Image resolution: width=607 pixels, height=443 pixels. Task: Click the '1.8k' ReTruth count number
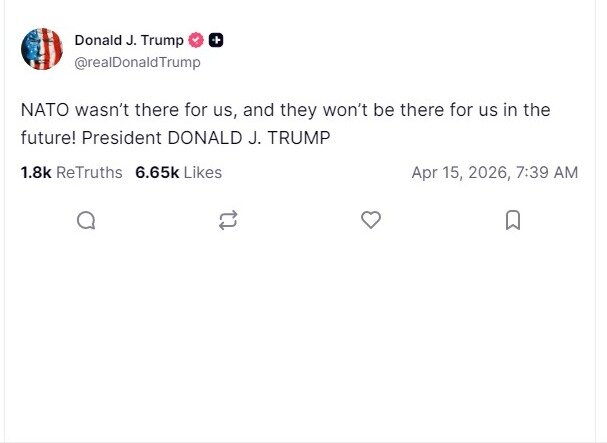coord(35,172)
